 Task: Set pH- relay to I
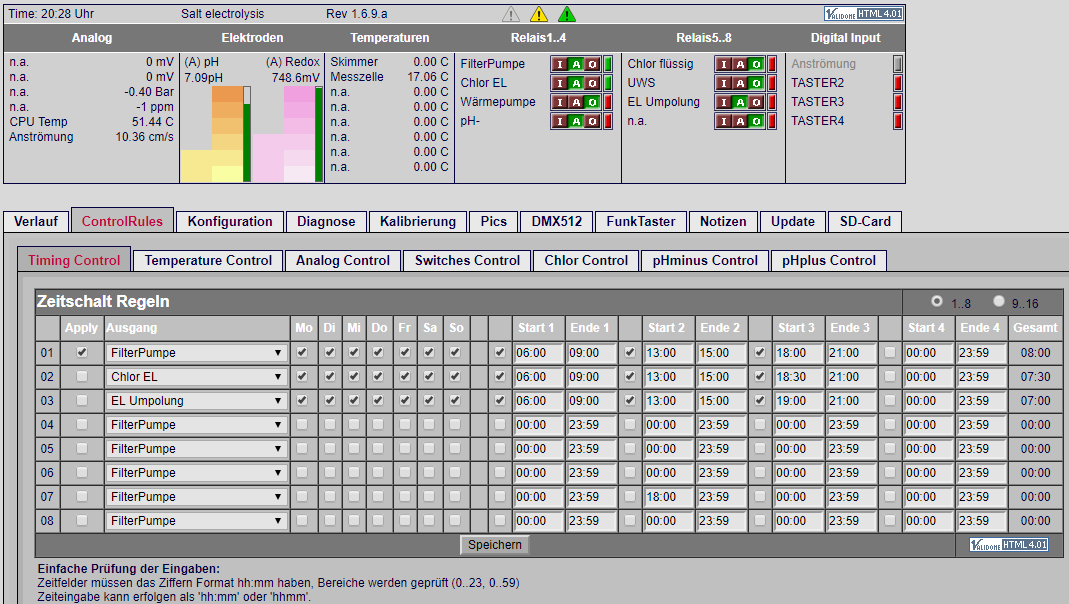tap(560, 121)
